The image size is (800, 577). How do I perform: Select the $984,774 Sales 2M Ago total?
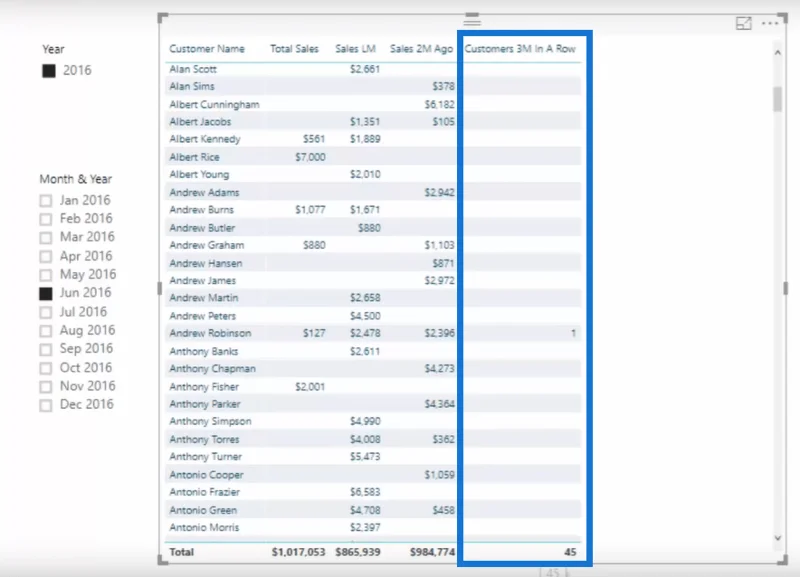tap(432, 552)
